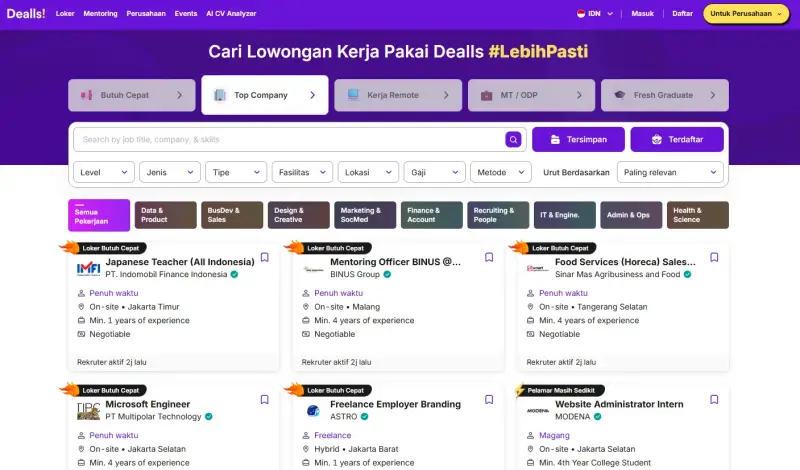Screen dimensions: 800x470
Task: Click verified badge beside MODENA
Action: tap(597, 416)
